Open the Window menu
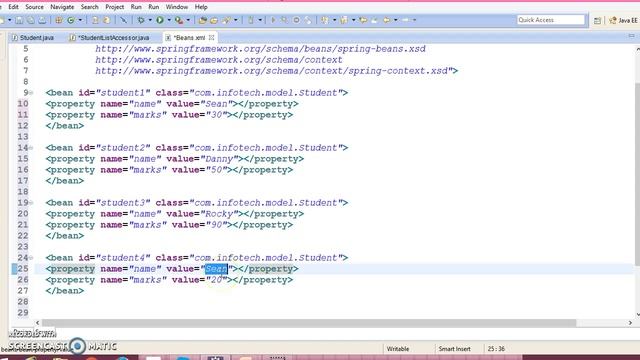This screenshot has height=360, width=640. 177,7
